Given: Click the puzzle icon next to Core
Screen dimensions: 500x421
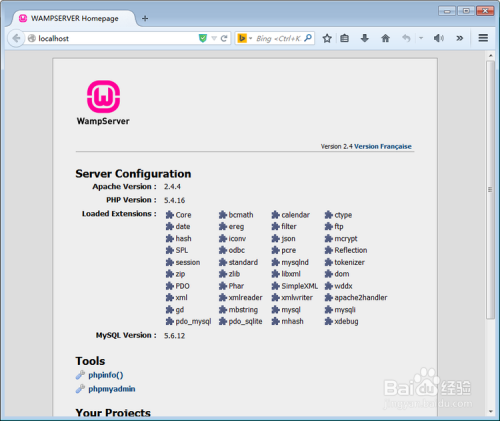Looking at the screenshot, I should click(x=170, y=215).
